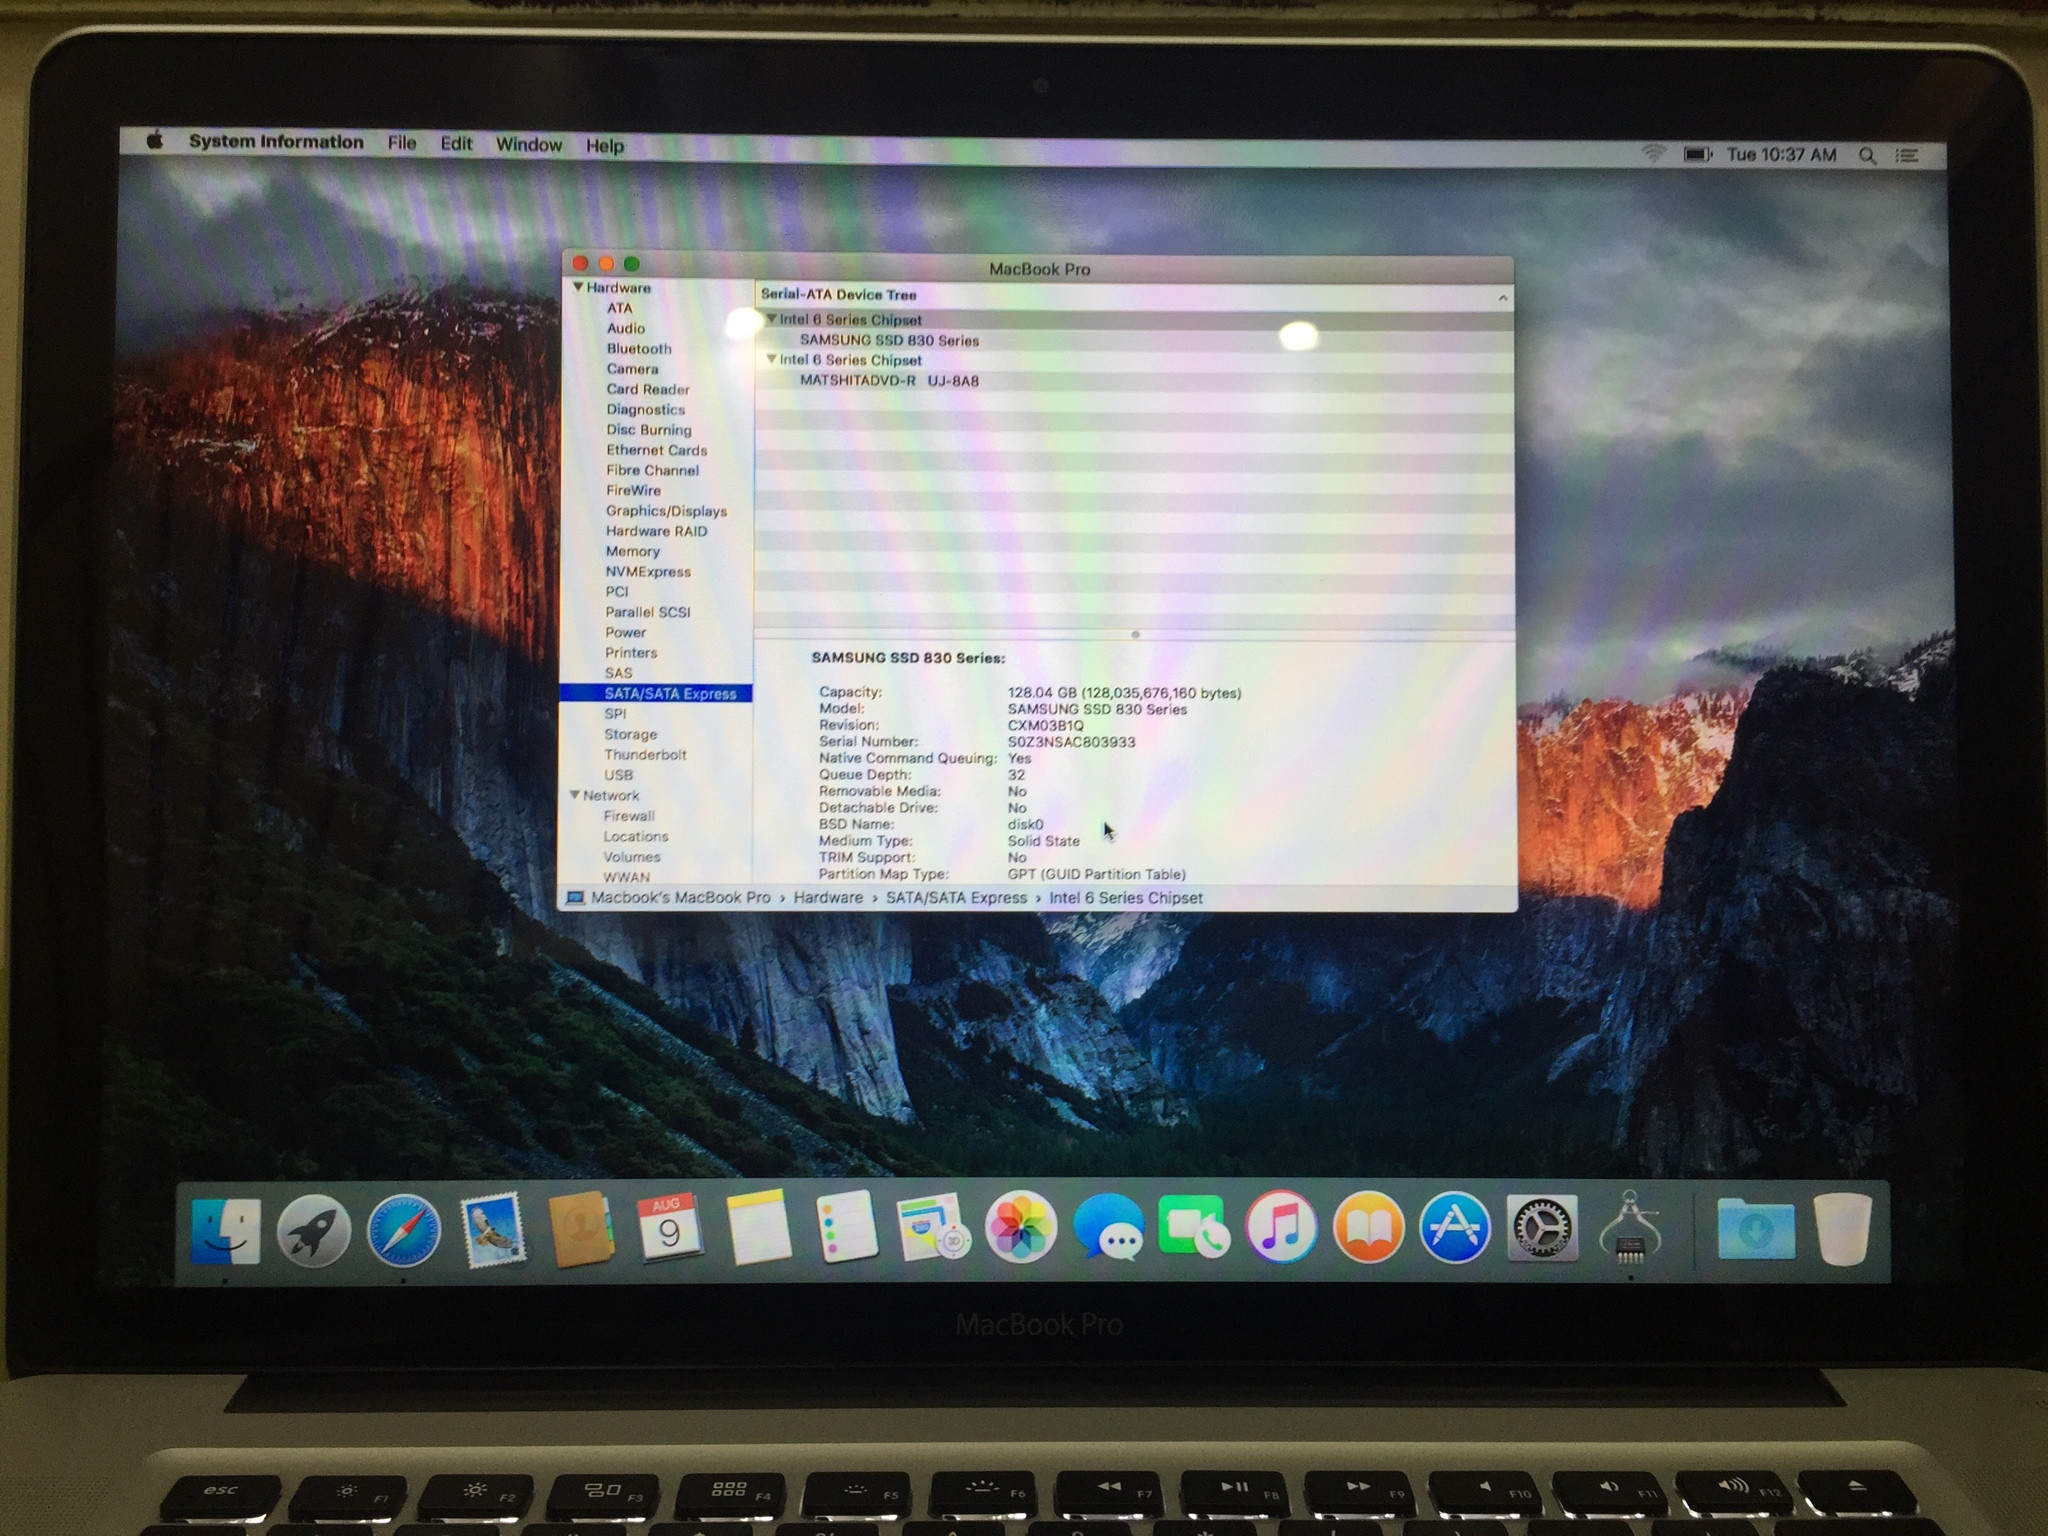Screen dimensions: 2048x1536
Task: Select ATA in the sidebar
Action: (x=619, y=308)
